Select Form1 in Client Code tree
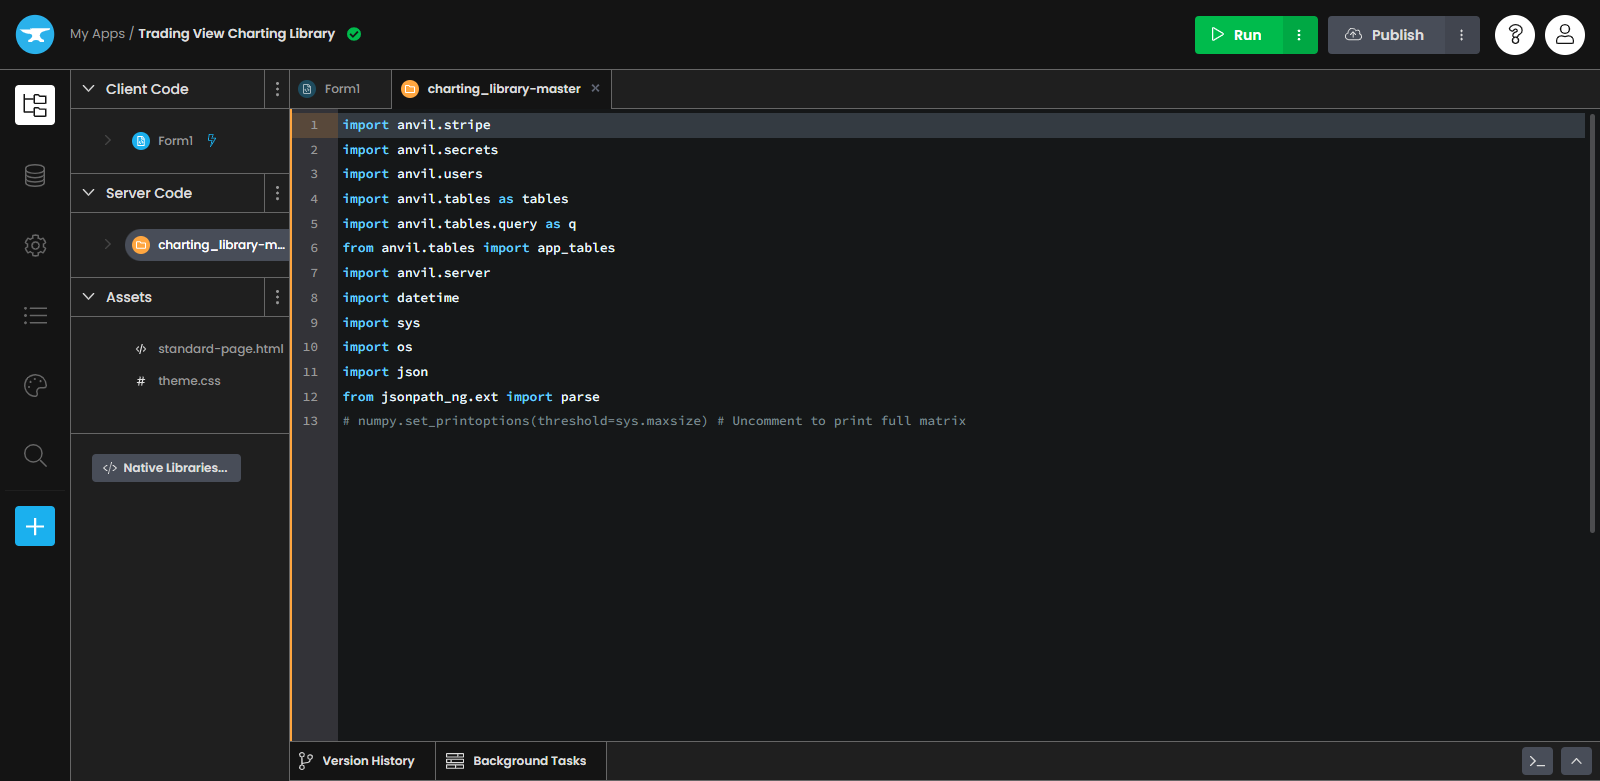1600x781 pixels. 175,141
